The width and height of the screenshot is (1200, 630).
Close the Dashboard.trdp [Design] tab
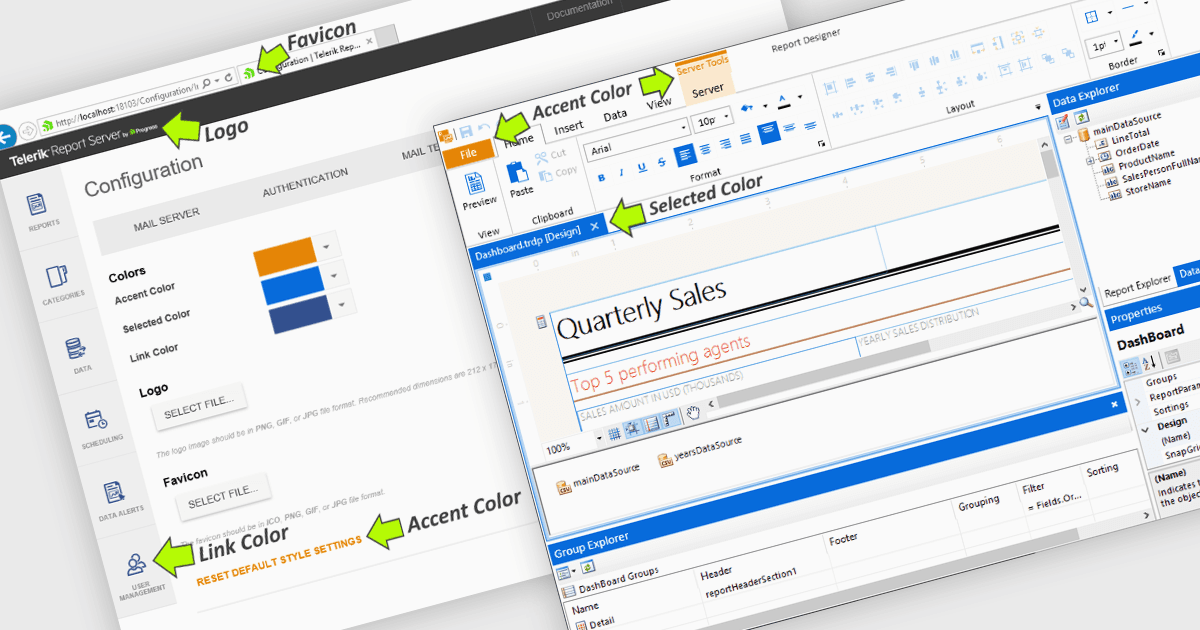[594, 226]
